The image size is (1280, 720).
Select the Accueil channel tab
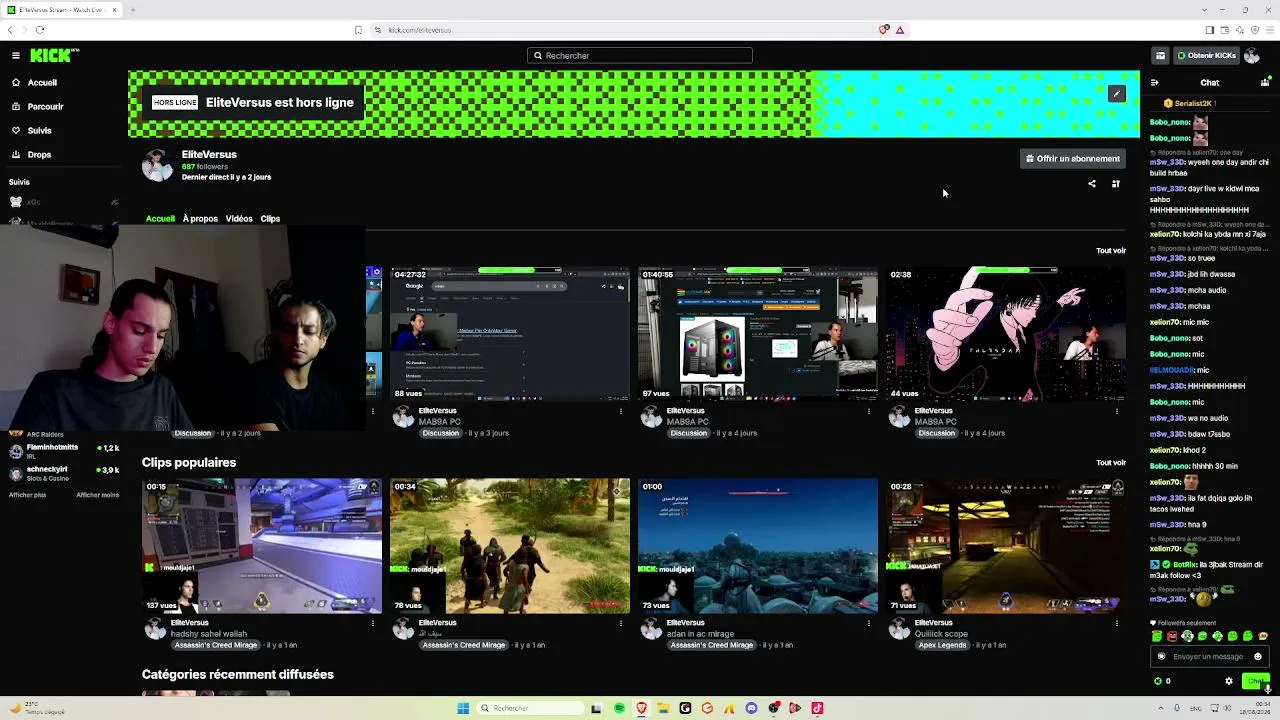click(x=160, y=219)
